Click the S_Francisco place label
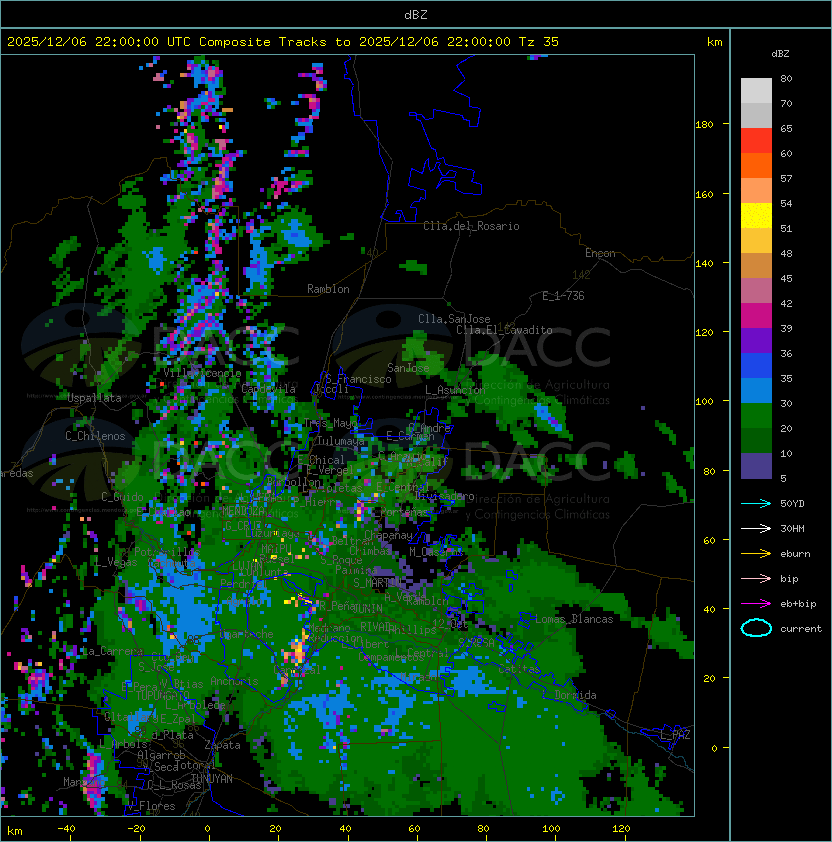This screenshot has width=832, height=842. click(358, 379)
